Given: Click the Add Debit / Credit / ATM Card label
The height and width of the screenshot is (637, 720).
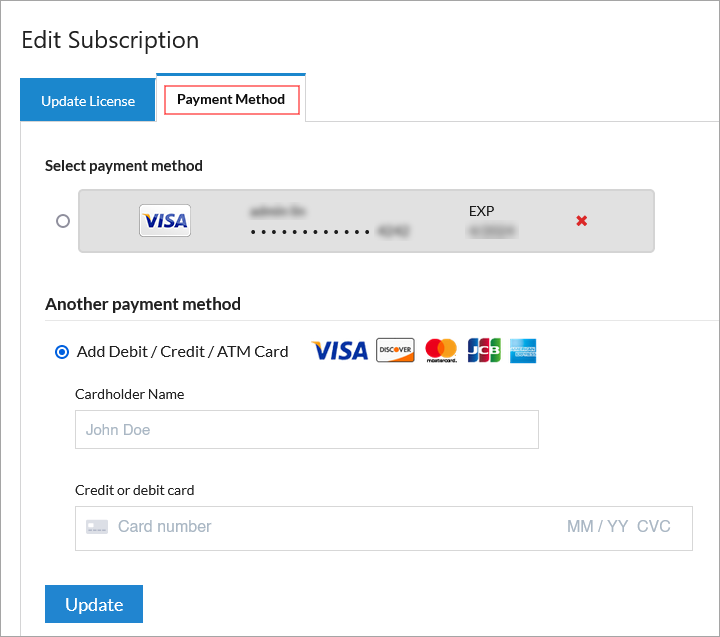Looking at the screenshot, I should pyautogui.click(x=182, y=351).
